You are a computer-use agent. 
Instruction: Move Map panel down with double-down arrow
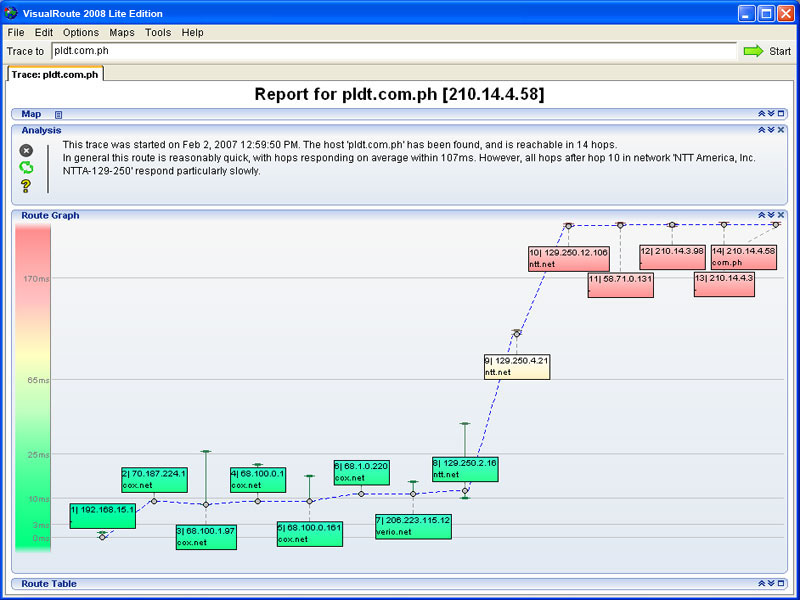pyautogui.click(x=771, y=114)
